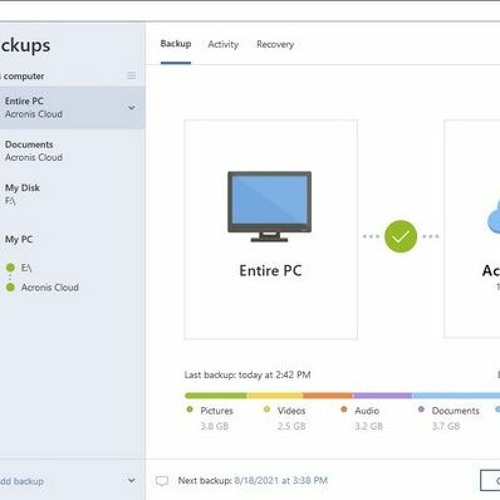
Task: Click the Videos legend dot
Action: coord(267,409)
